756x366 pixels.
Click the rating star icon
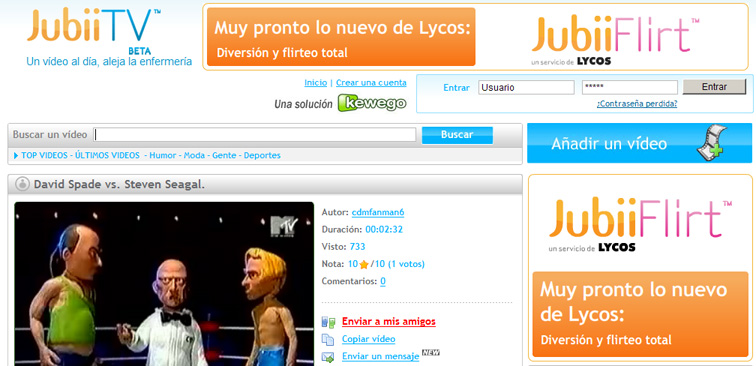point(364,264)
